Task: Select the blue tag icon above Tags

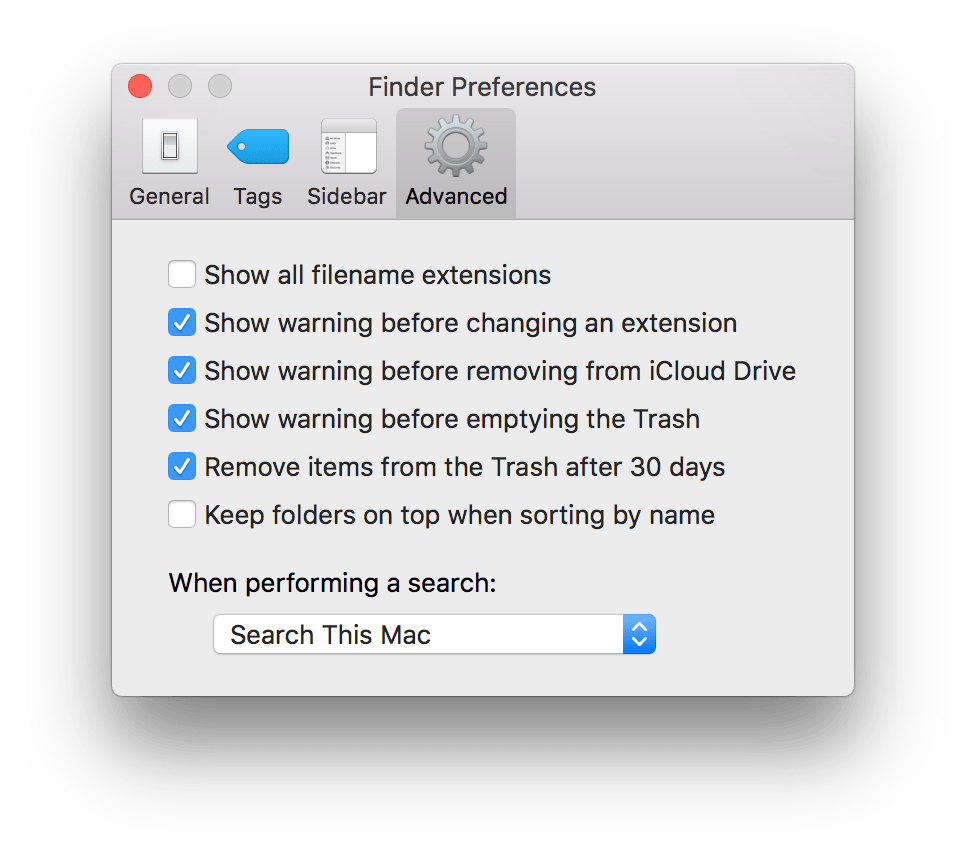Action: click(257, 145)
